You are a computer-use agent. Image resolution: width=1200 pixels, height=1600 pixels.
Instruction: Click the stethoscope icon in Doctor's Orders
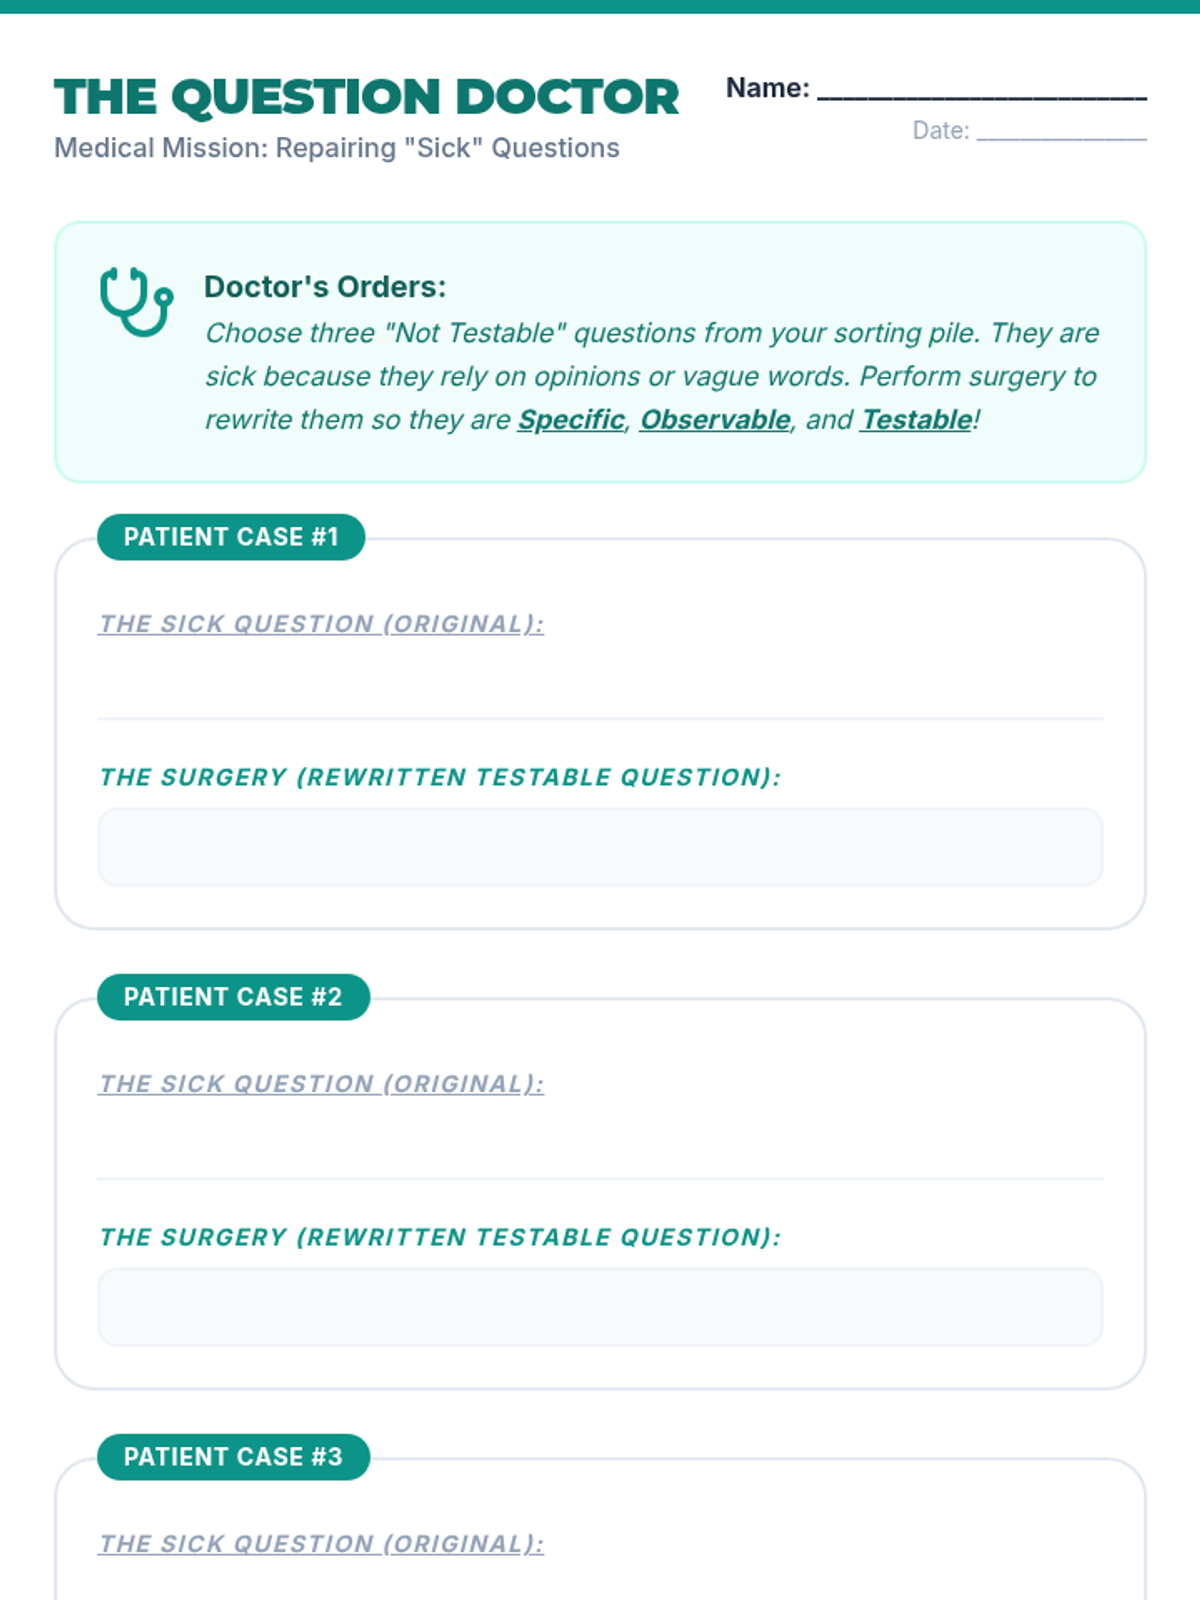point(136,301)
